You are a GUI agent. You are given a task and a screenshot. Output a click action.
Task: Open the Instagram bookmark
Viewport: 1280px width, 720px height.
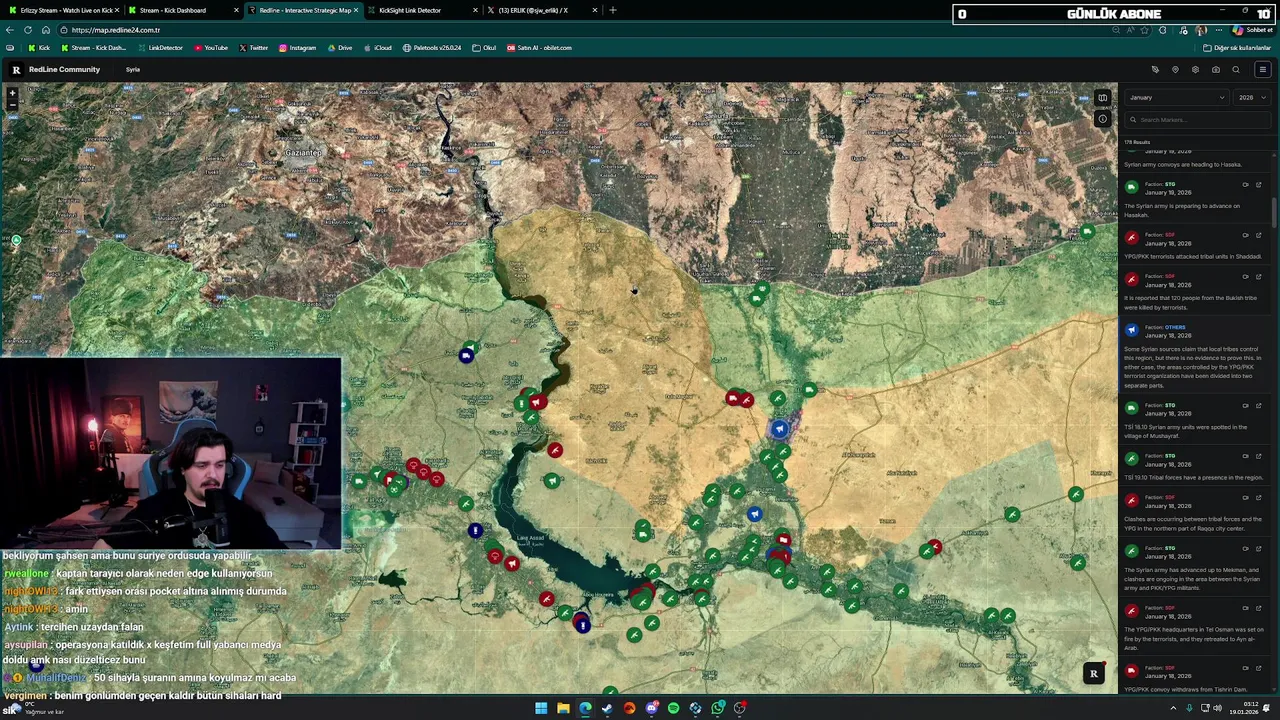(x=297, y=48)
